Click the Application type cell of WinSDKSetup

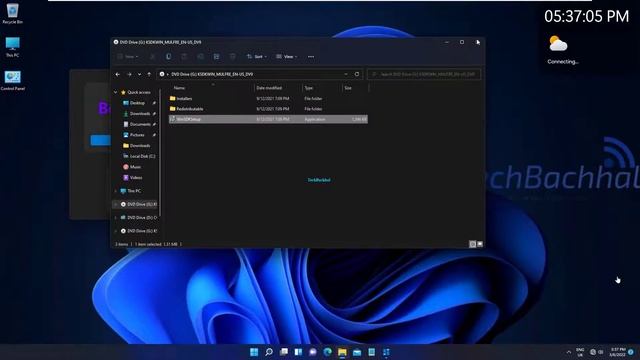coord(315,119)
